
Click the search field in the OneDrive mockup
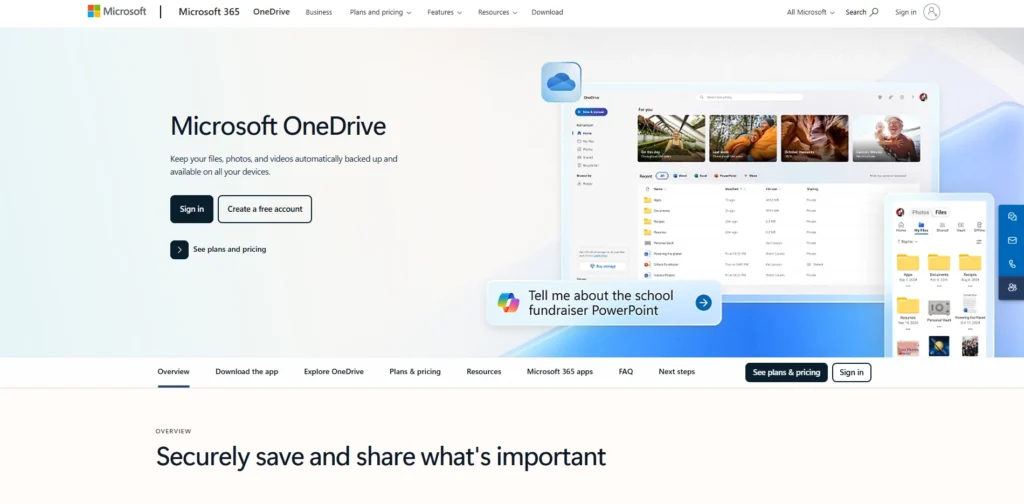point(750,97)
